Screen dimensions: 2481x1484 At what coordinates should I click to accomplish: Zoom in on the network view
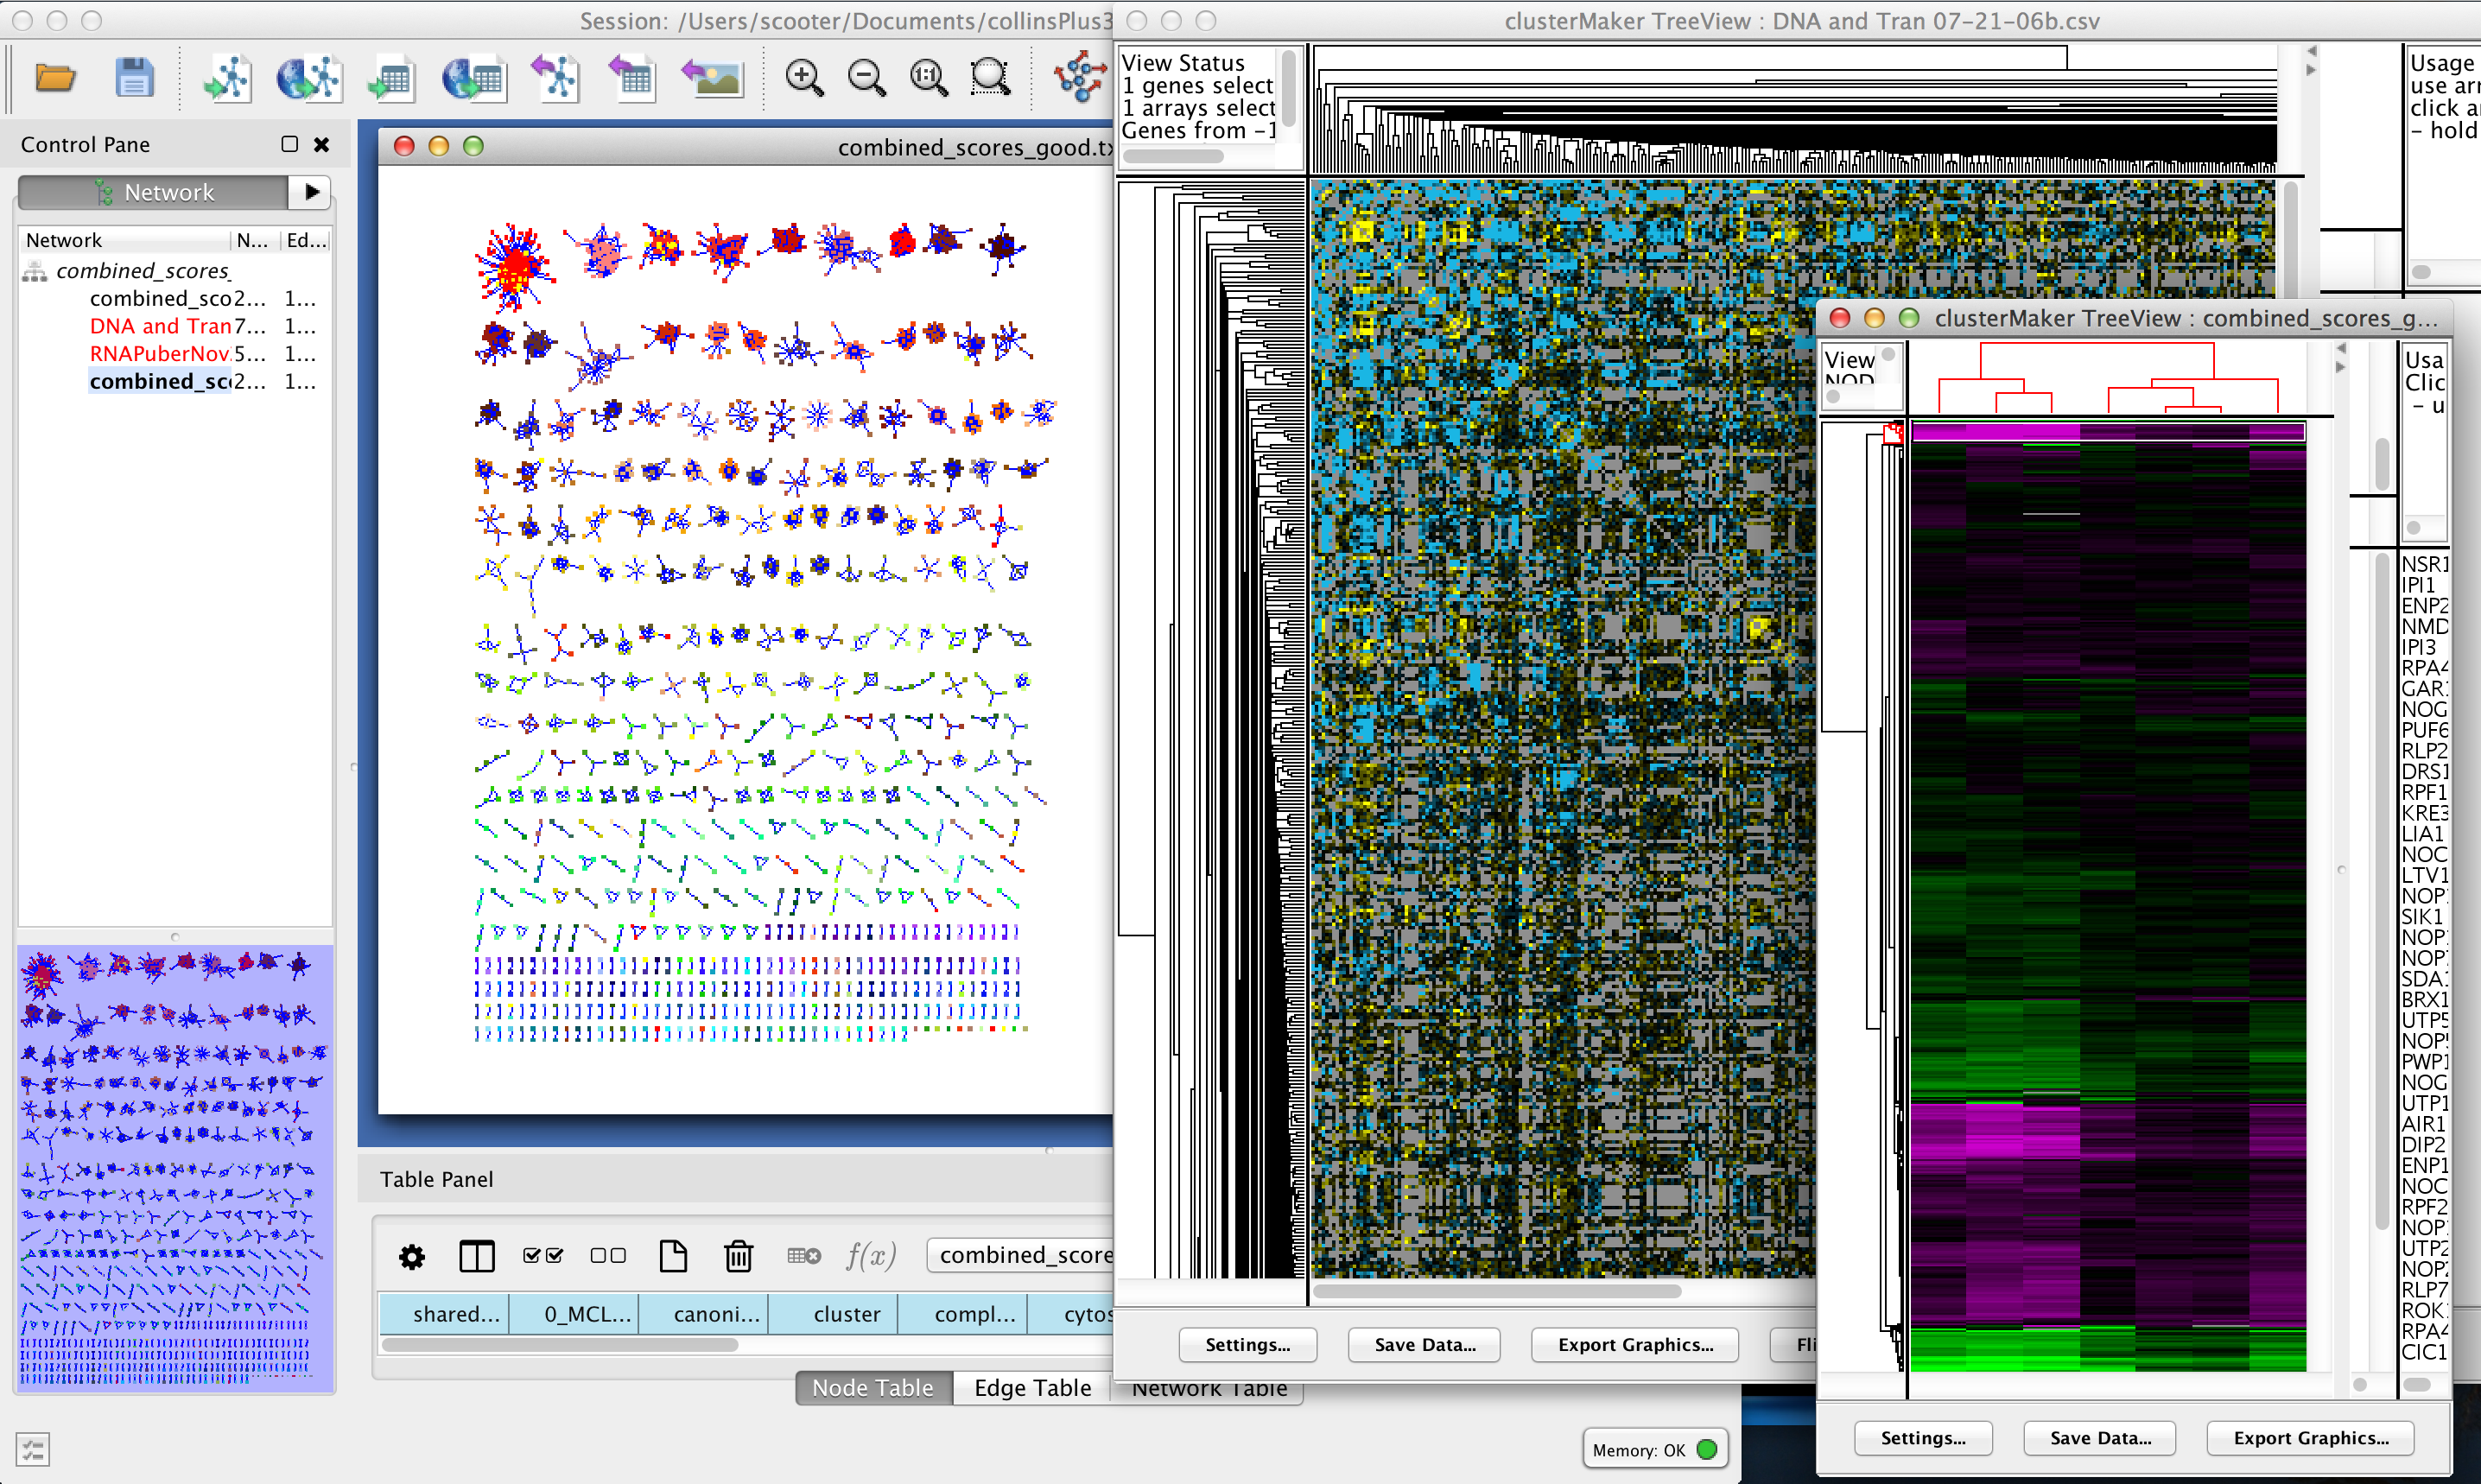tap(804, 78)
